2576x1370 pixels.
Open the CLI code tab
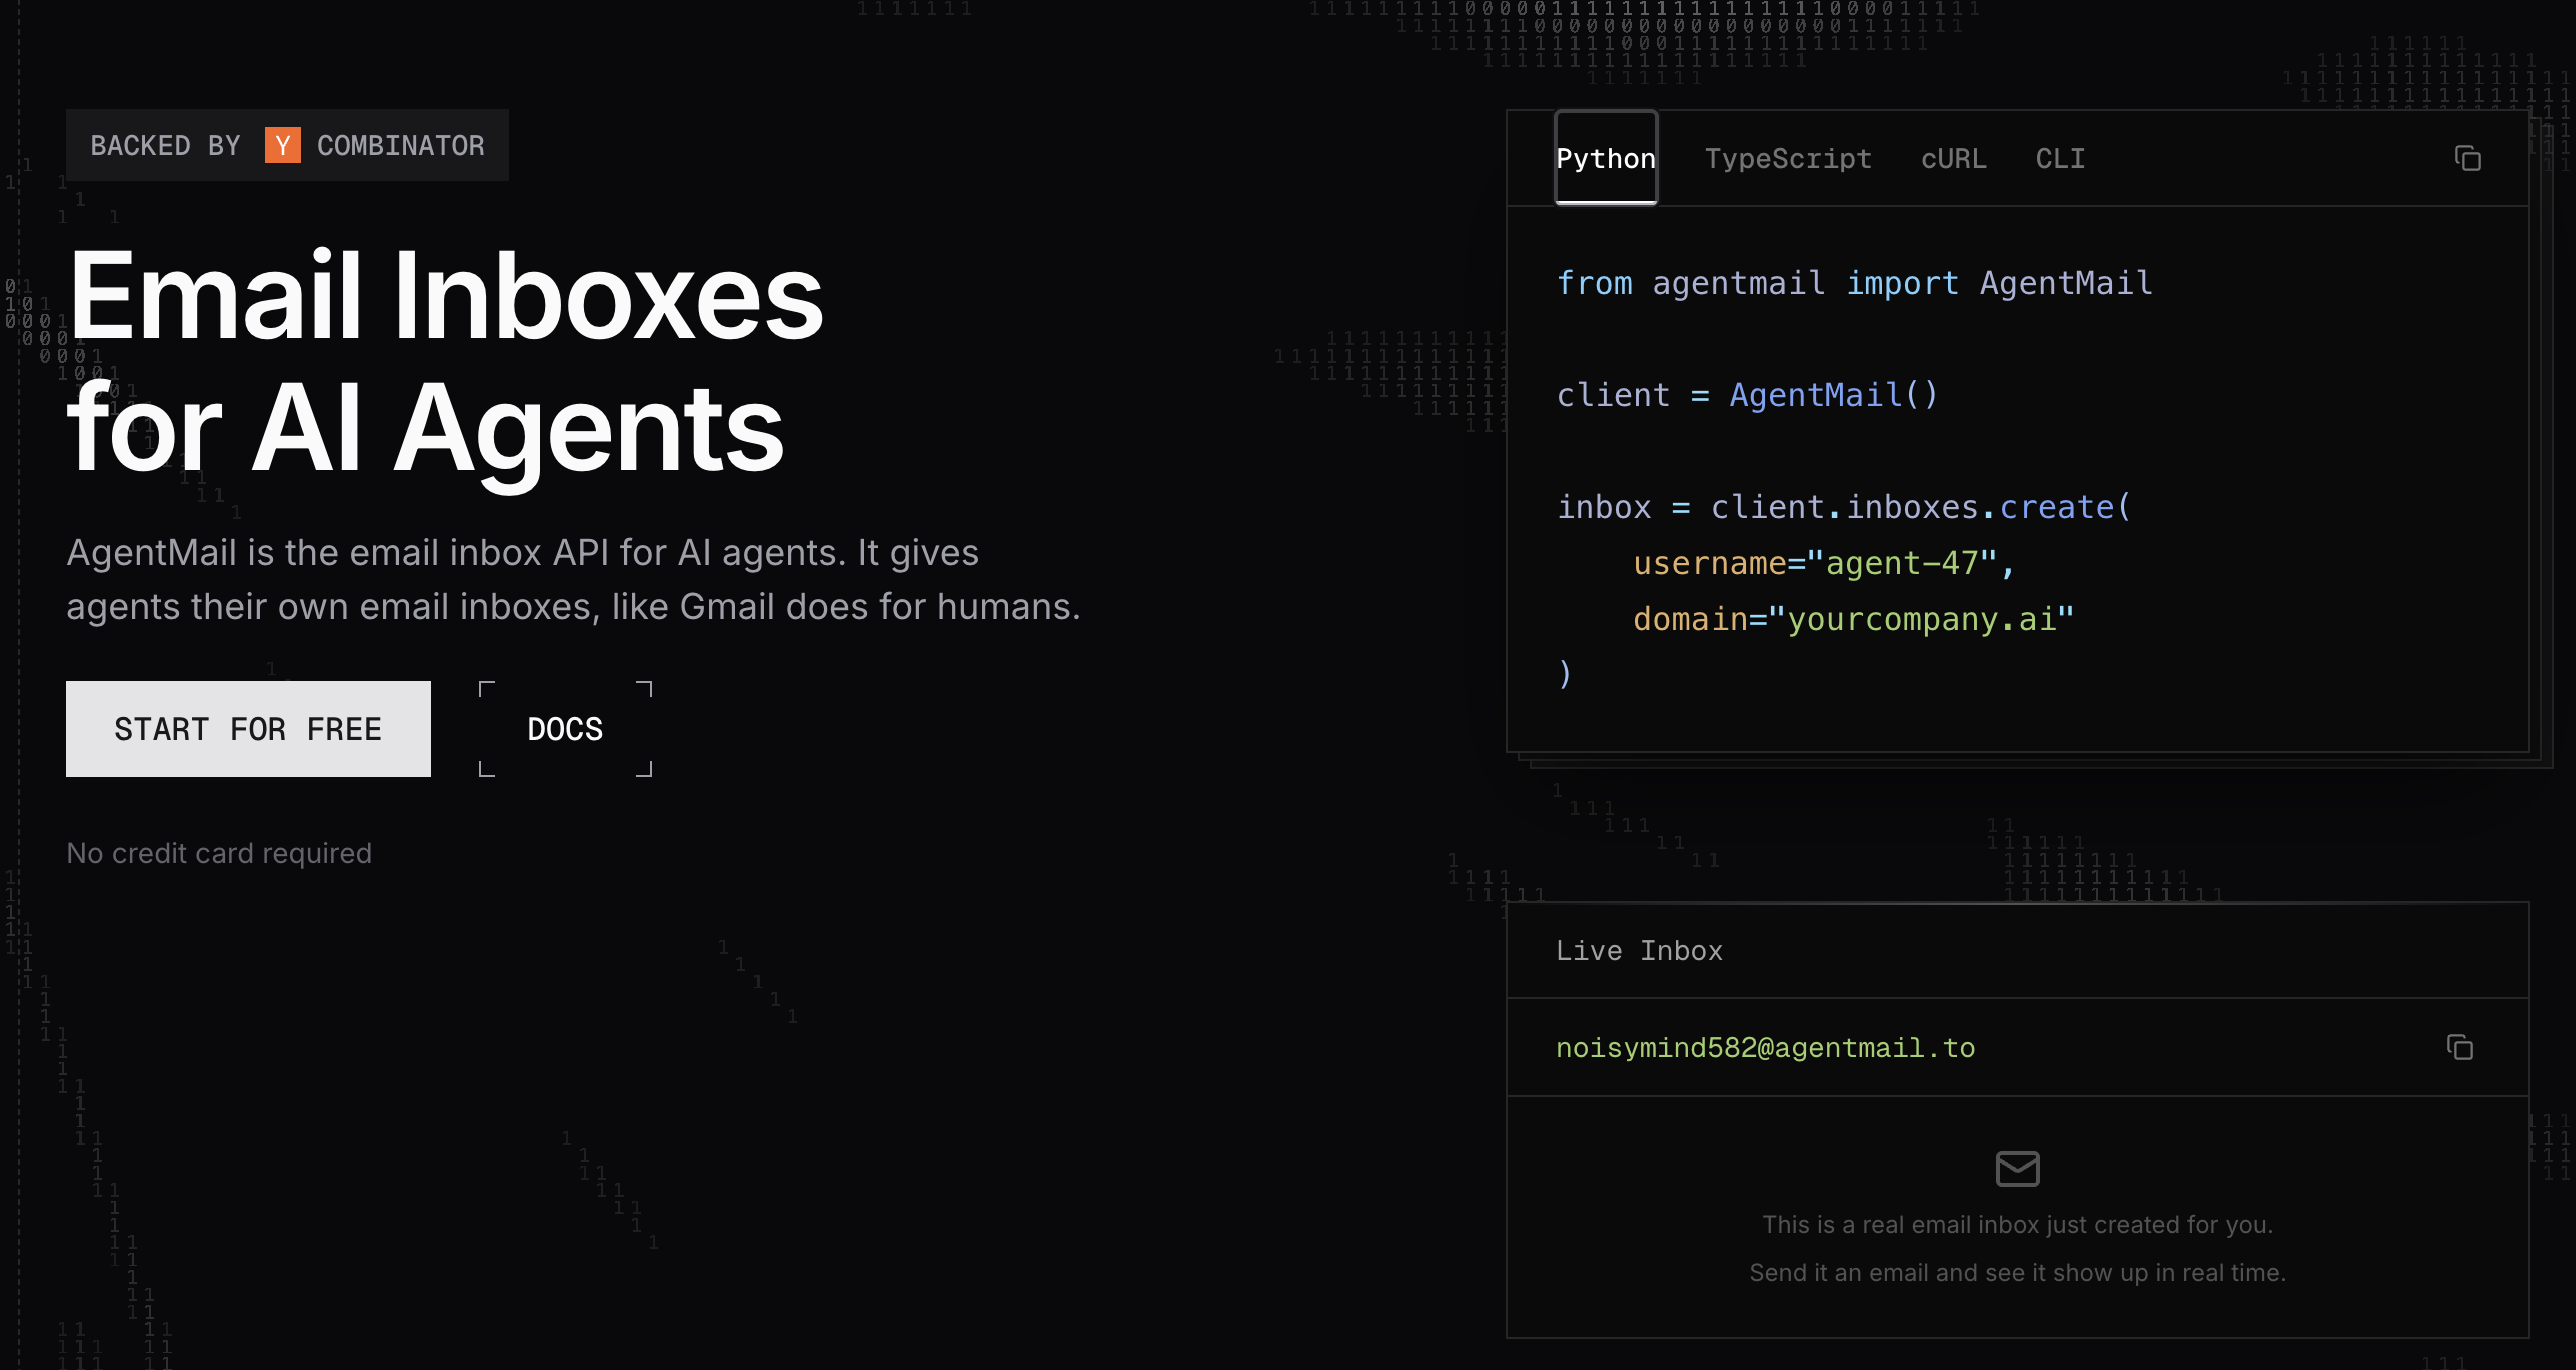pos(2061,158)
